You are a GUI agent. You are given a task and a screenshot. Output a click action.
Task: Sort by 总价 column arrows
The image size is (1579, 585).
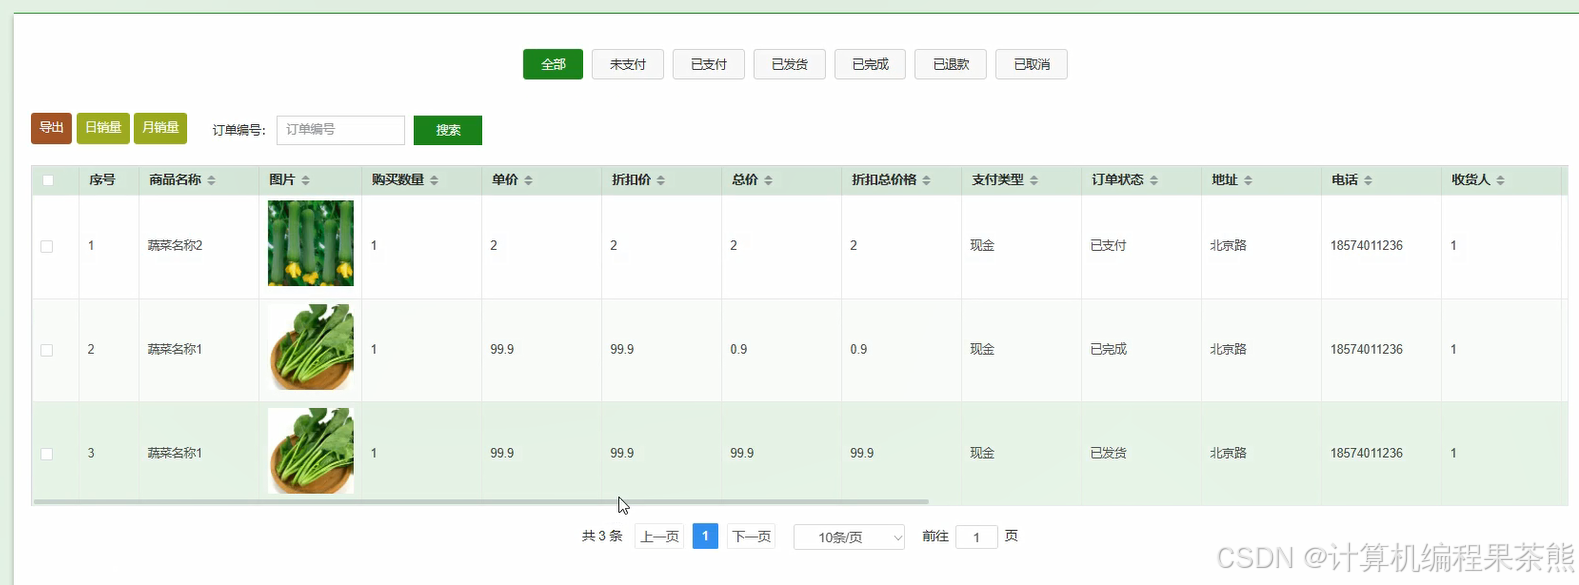point(768,180)
